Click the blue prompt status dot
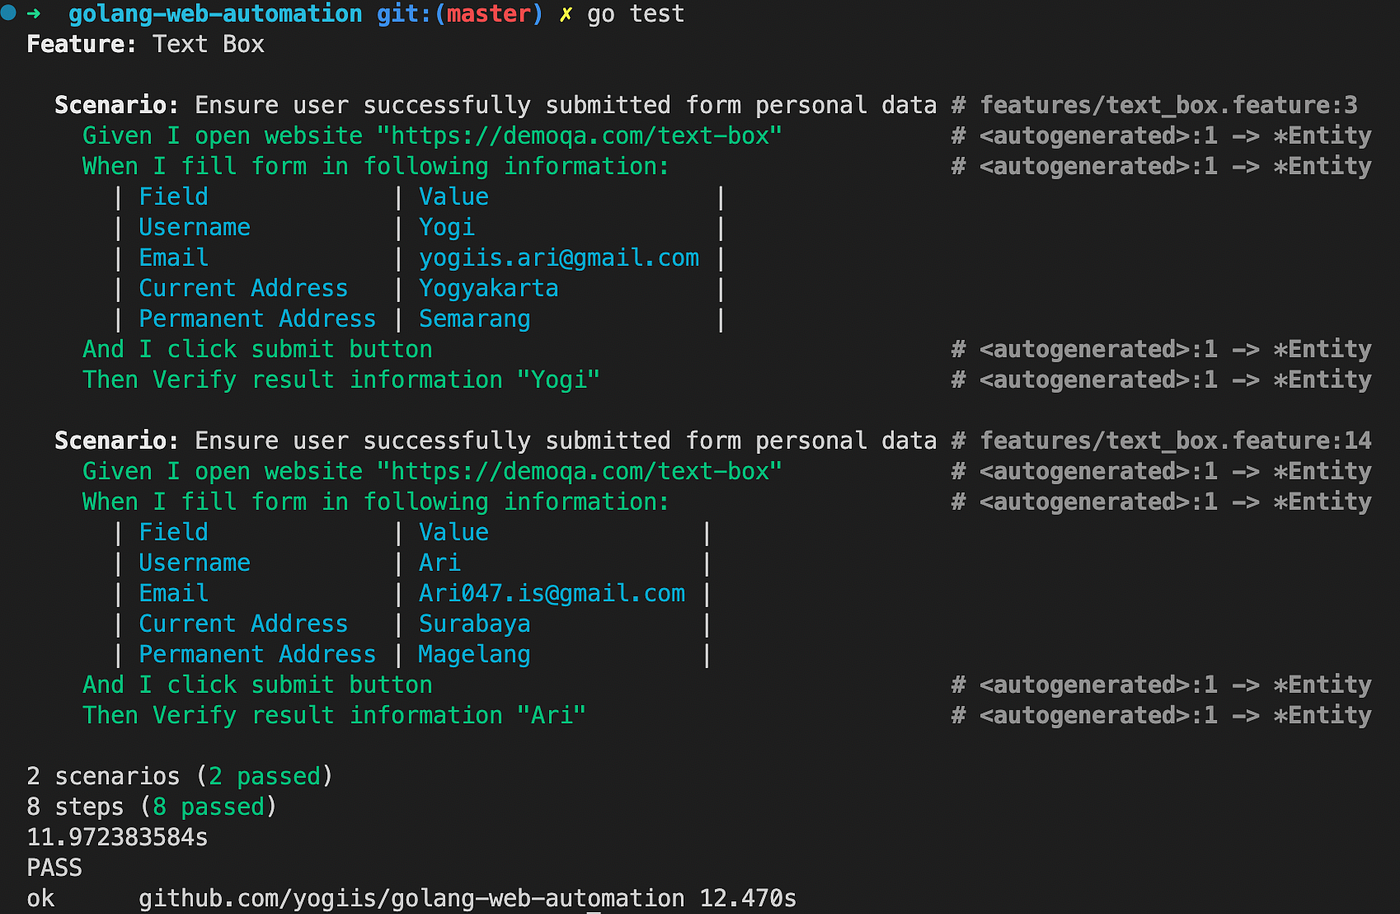This screenshot has height=914, width=1400. (x=8, y=13)
